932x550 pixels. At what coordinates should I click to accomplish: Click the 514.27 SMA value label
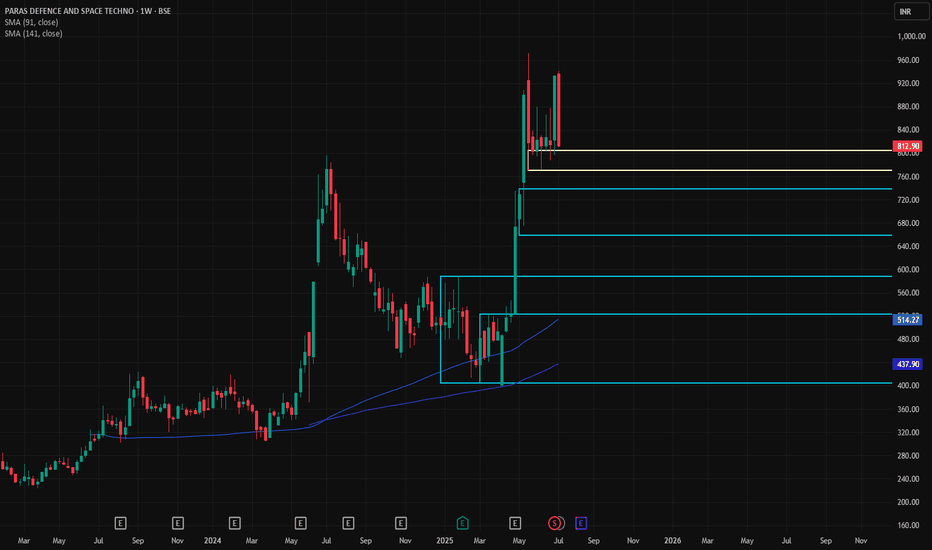coord(908,320)
